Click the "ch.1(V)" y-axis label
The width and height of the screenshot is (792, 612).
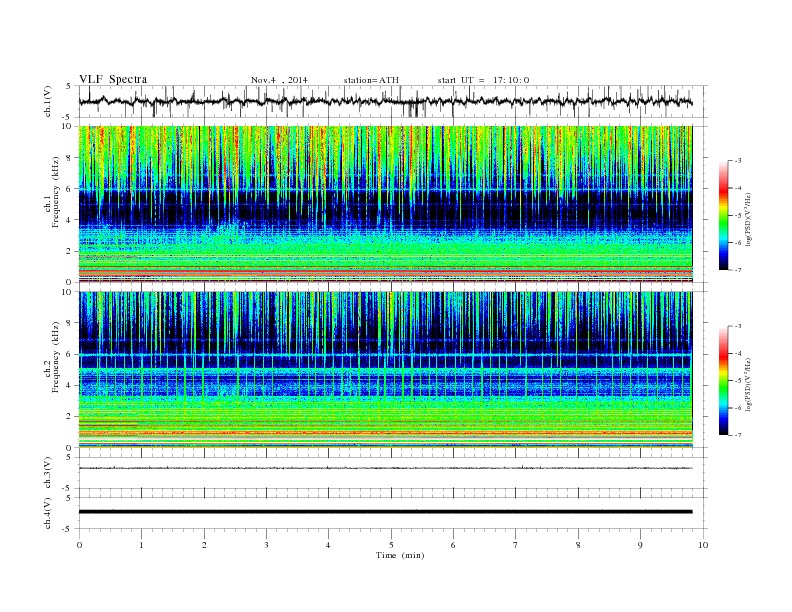point(47,101)
